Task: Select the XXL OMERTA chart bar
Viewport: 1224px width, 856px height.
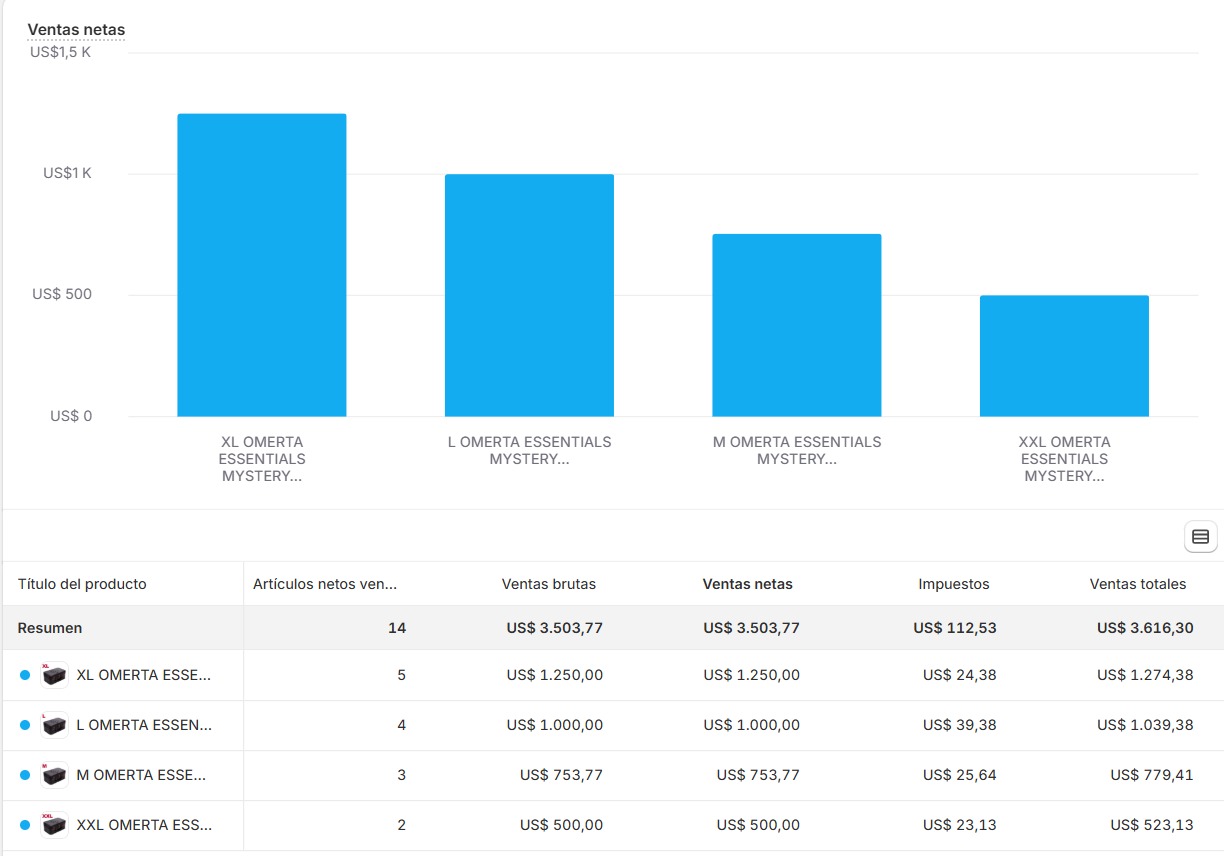Action: (1064, 356)
